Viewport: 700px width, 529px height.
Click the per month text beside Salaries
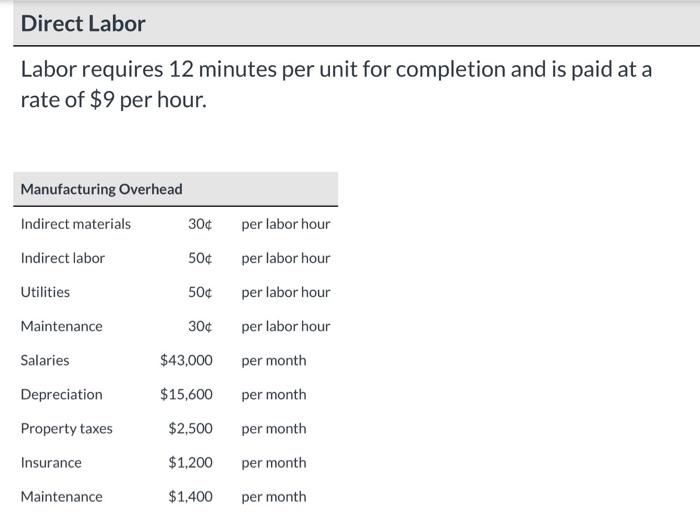274,361
